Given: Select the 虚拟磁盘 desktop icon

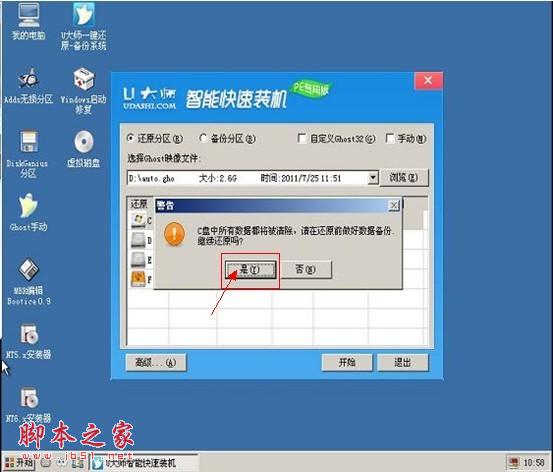Looking at the screenshot, I should (x=84, y=149).
